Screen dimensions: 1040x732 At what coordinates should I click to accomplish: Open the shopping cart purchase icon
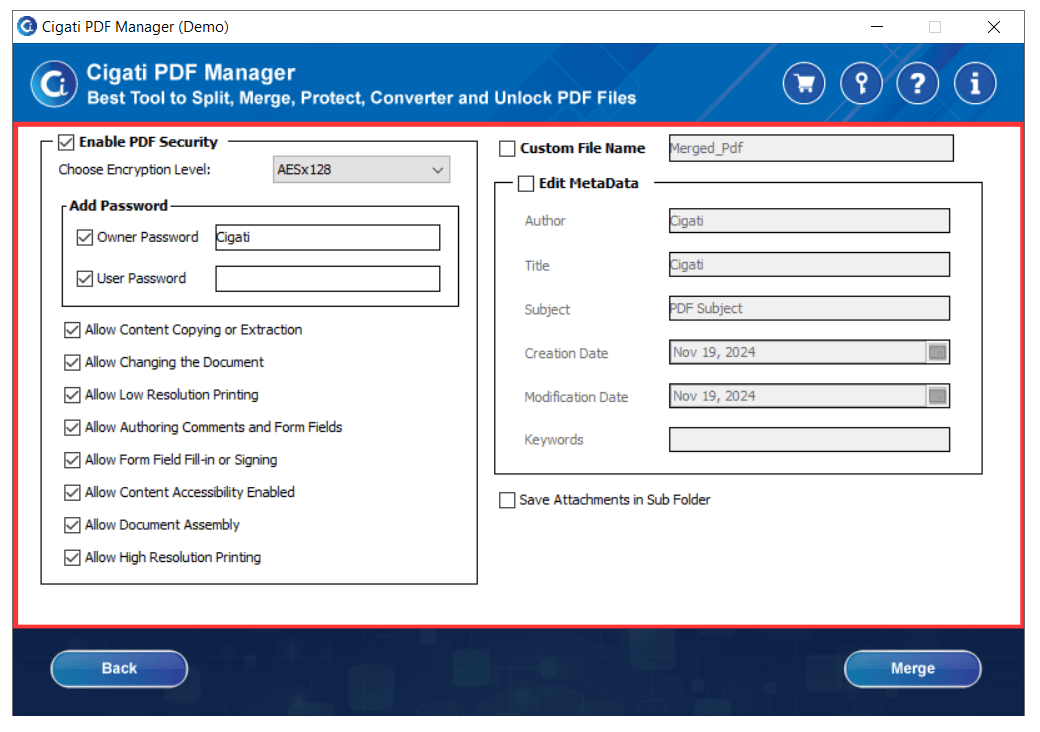coord(804,84)
